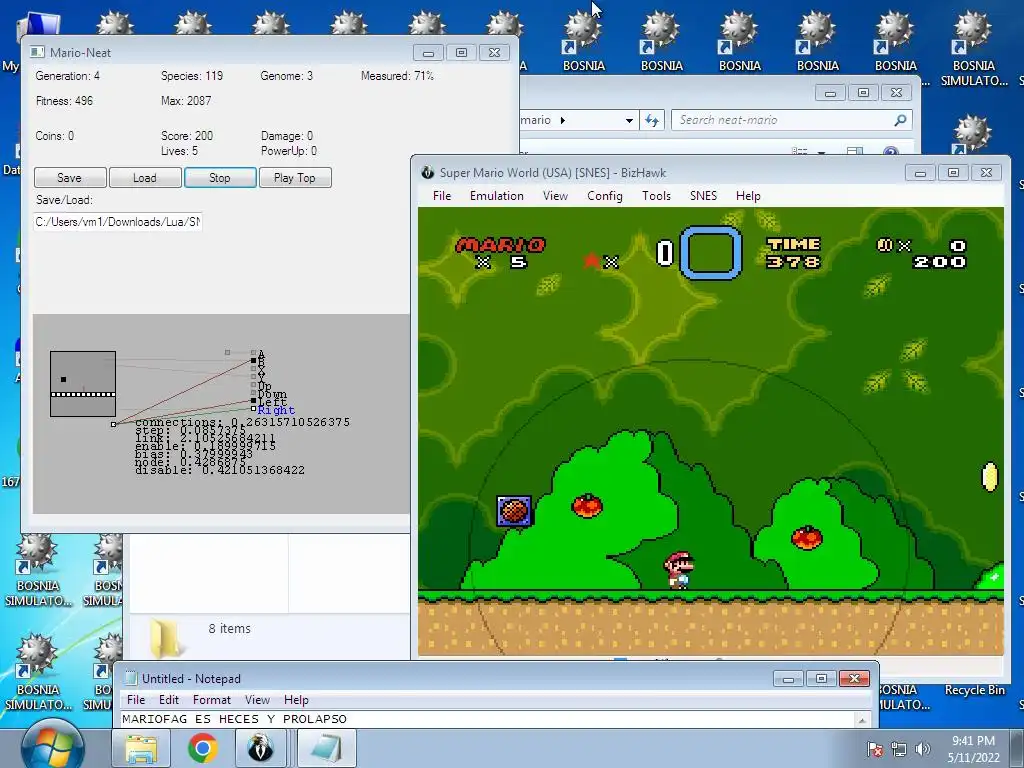Open the BizHawk Tools menu

click(656, 196)
